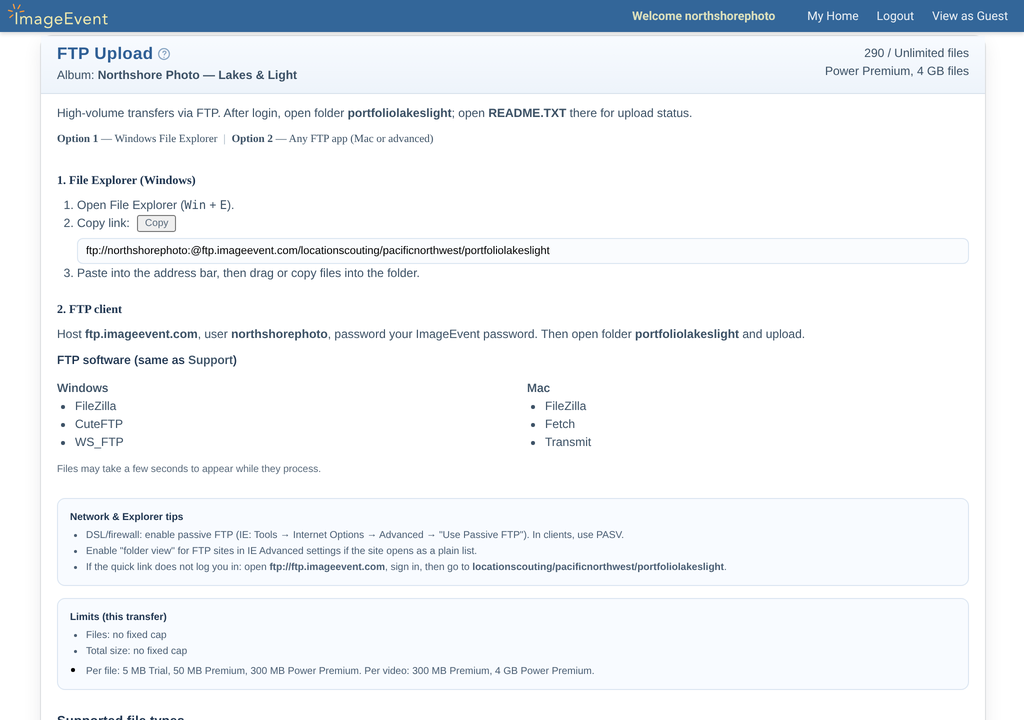Click the Files: no fixed cap line
Viewport: 1024px width, 720px height.
coord(126,635)
